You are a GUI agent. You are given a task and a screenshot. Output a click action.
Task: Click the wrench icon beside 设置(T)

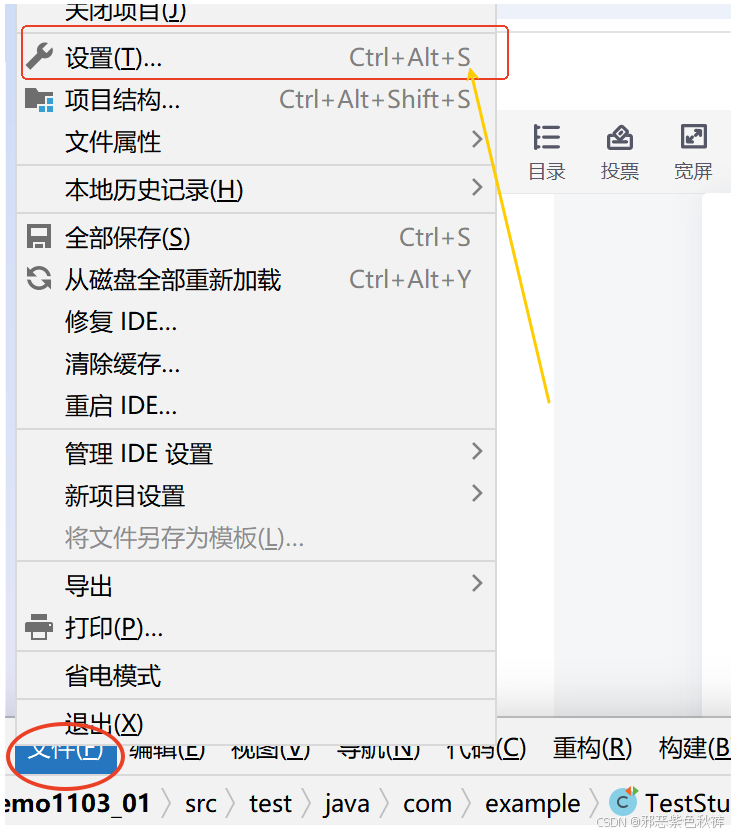(x=39, y=56)
